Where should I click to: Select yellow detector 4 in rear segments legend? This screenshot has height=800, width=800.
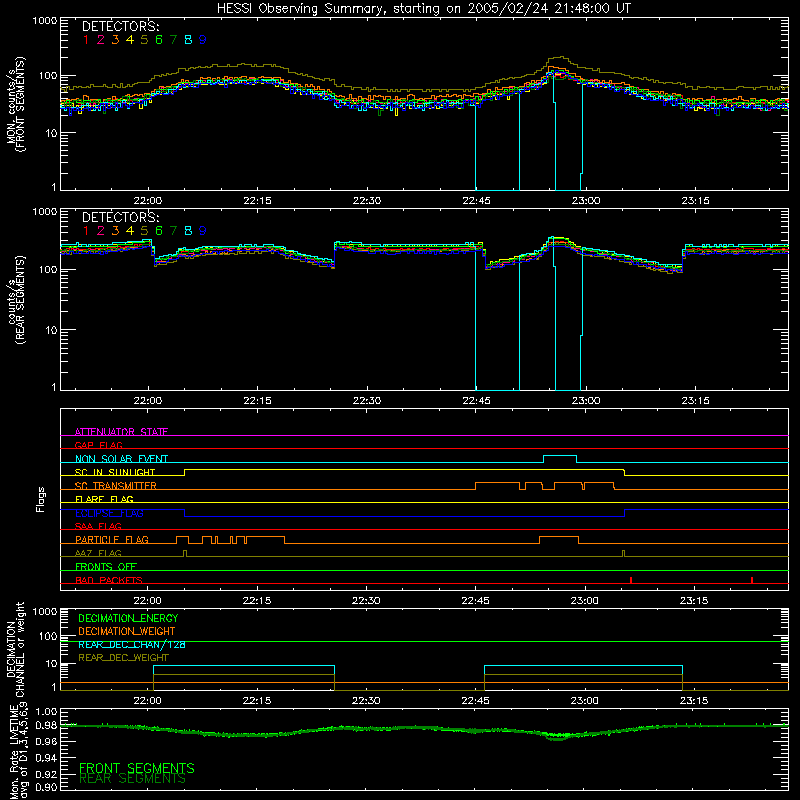pyautogui.click(x=130, y=231)
